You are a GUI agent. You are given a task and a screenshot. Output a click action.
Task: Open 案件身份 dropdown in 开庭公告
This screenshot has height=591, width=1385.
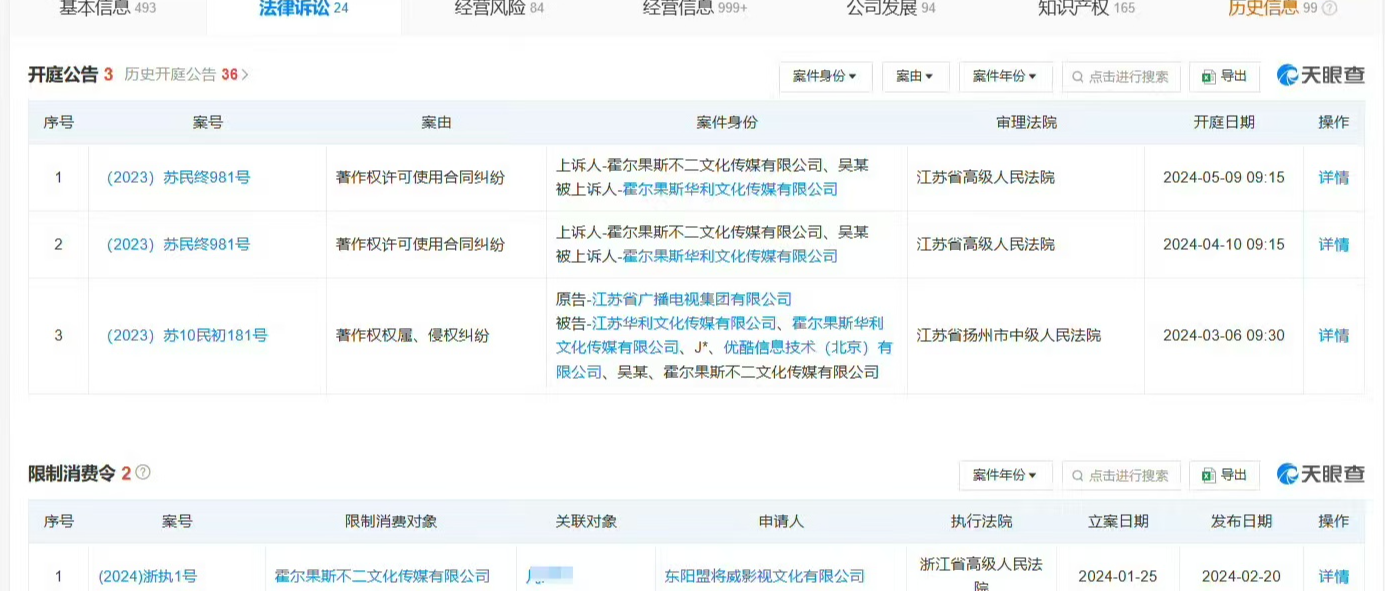click(x=825, y=76)
